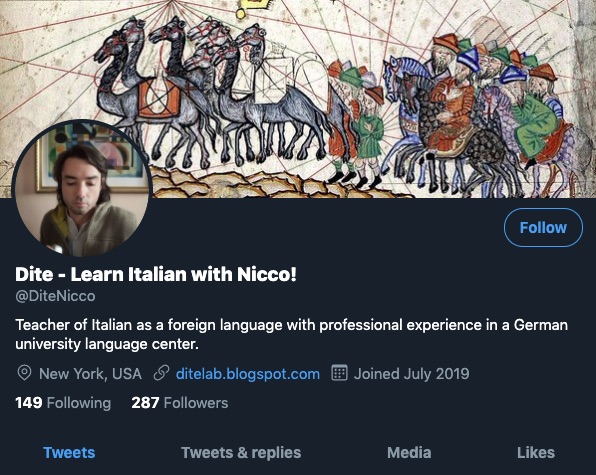Select the Tweets tab
The height and width of the screenshot is (475, 596).
[x=69, y=453]
